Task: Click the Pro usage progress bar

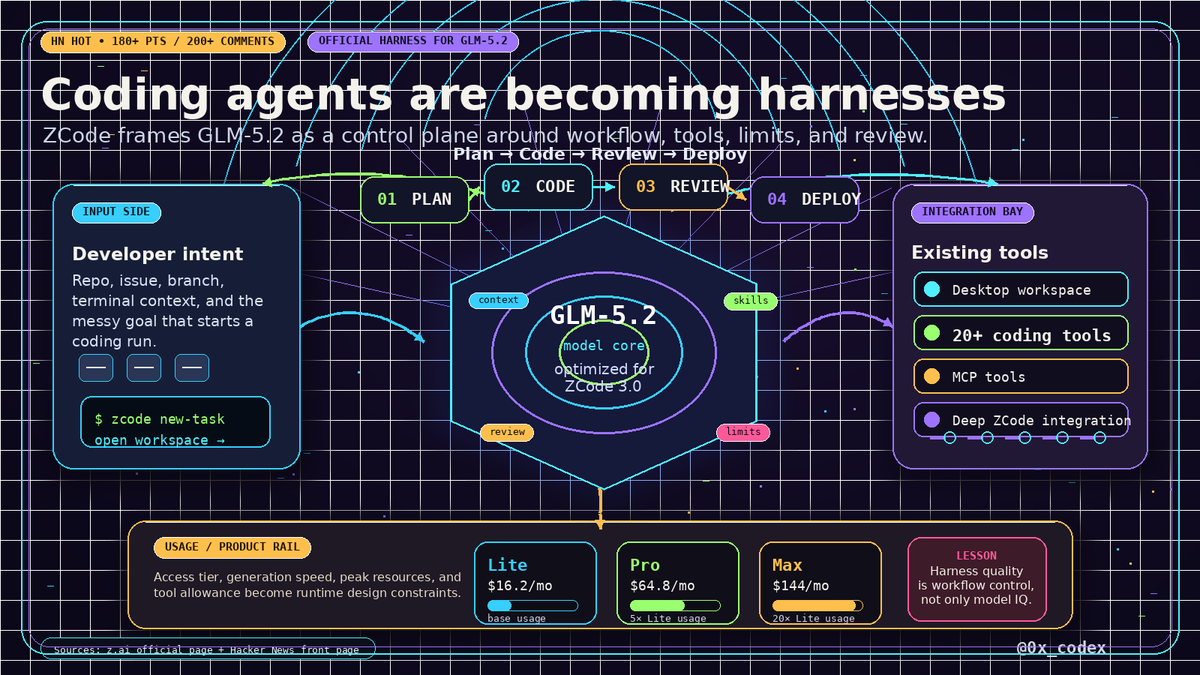Action: [675, 605]
